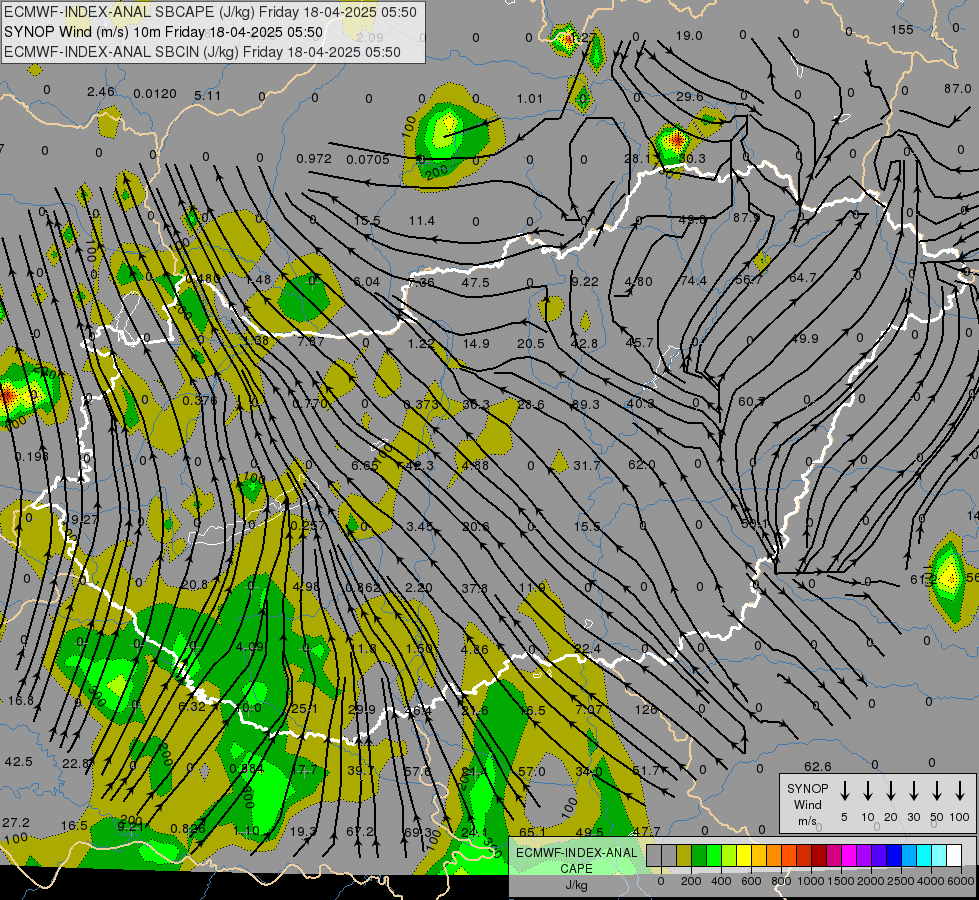Click the map value '126'

[x=646, y=710]
